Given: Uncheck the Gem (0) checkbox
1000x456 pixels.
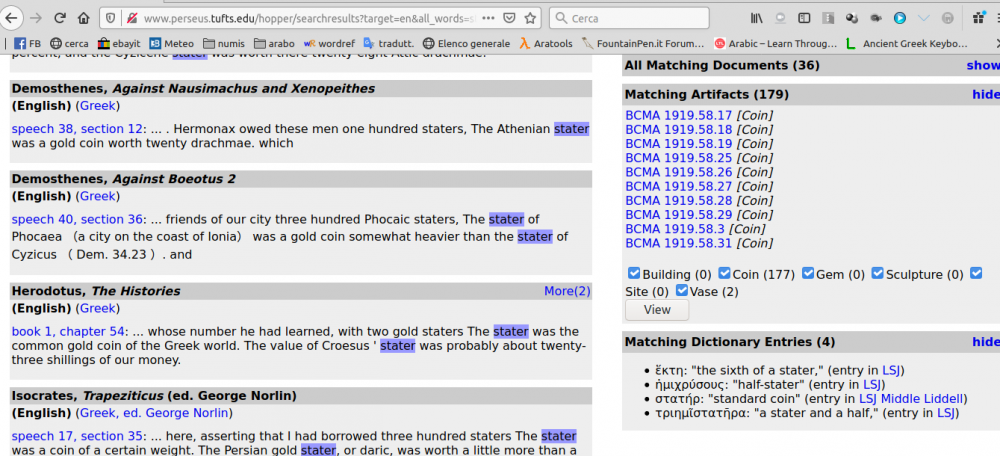Looking at the screenshot, I should point(807,274).
